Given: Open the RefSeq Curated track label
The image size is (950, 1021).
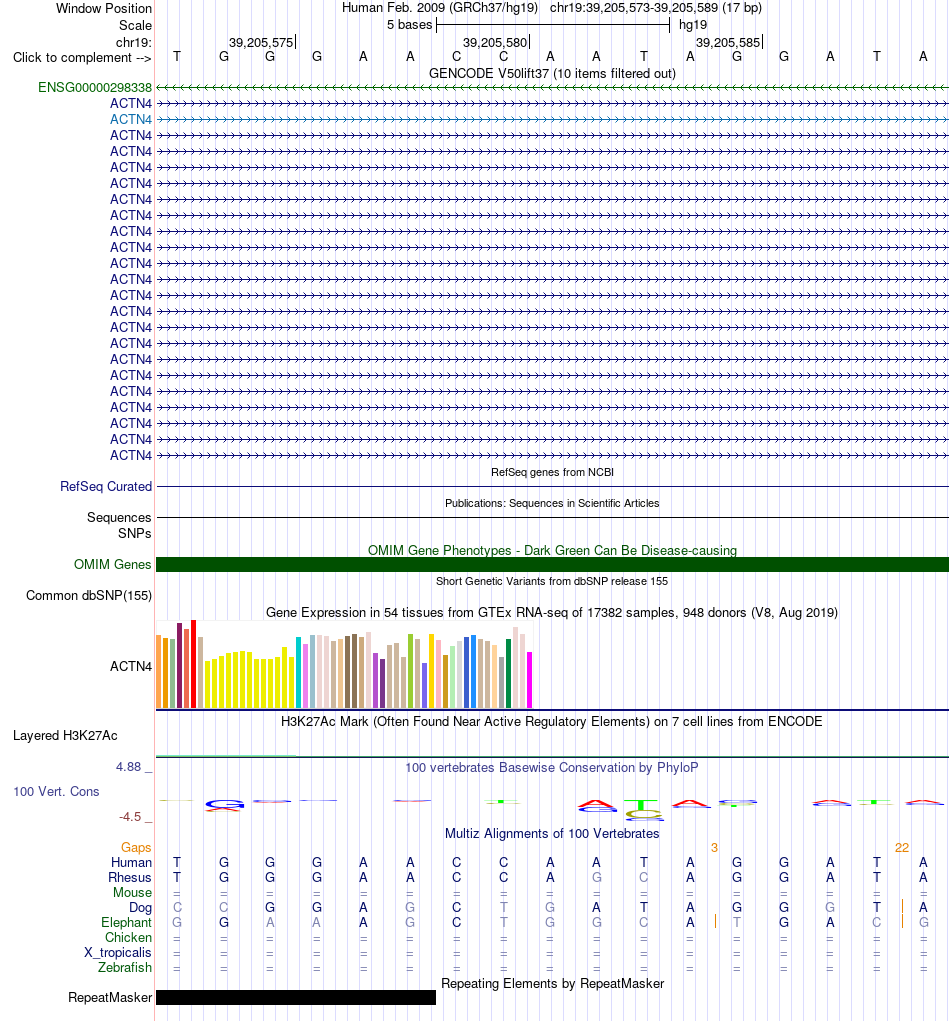Looking at the screenshot, I should pyautogui.click(x=105, y=486).
